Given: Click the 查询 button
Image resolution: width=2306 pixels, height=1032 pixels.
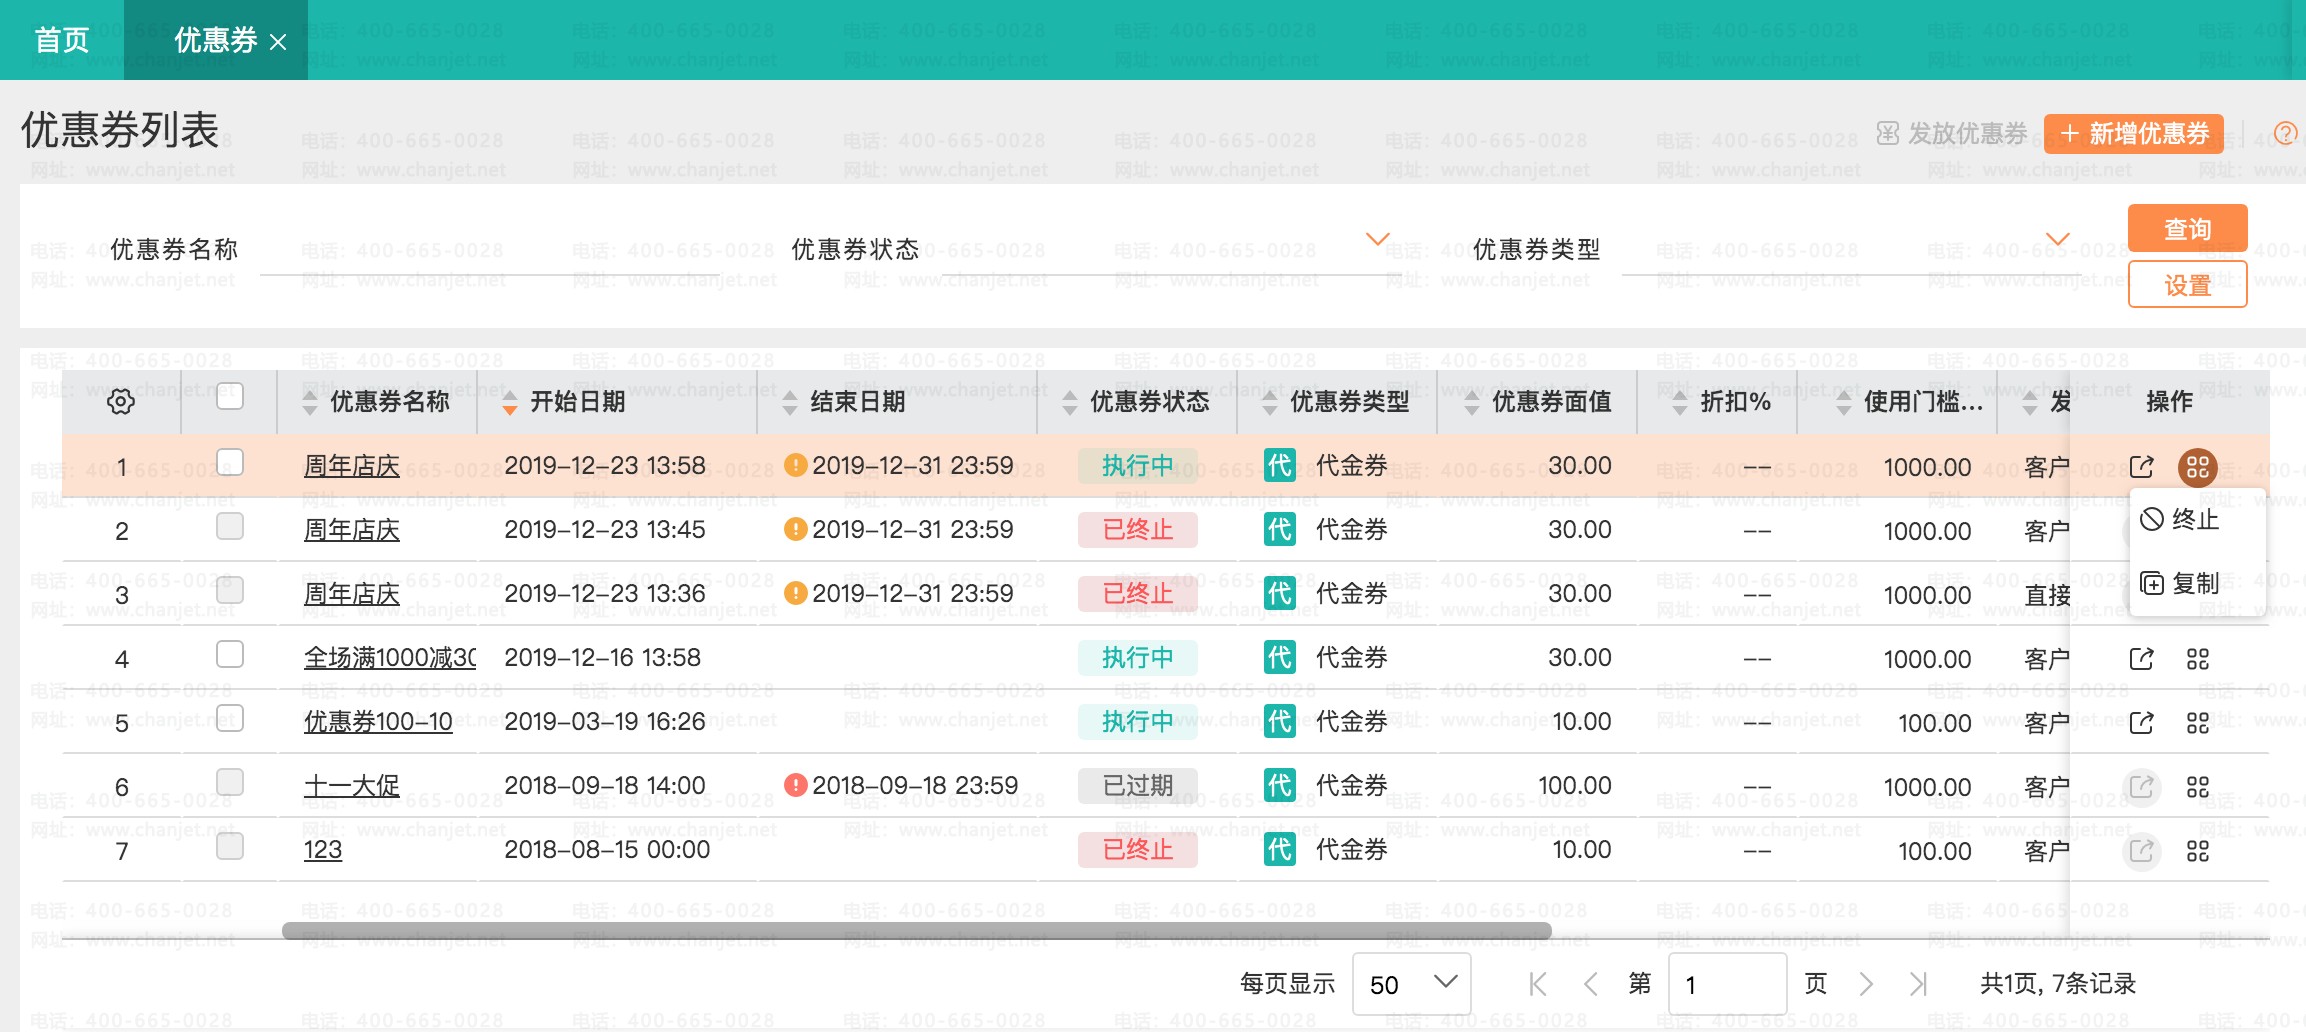Looking at the screenshot, I should click(x=2187, y=229).
